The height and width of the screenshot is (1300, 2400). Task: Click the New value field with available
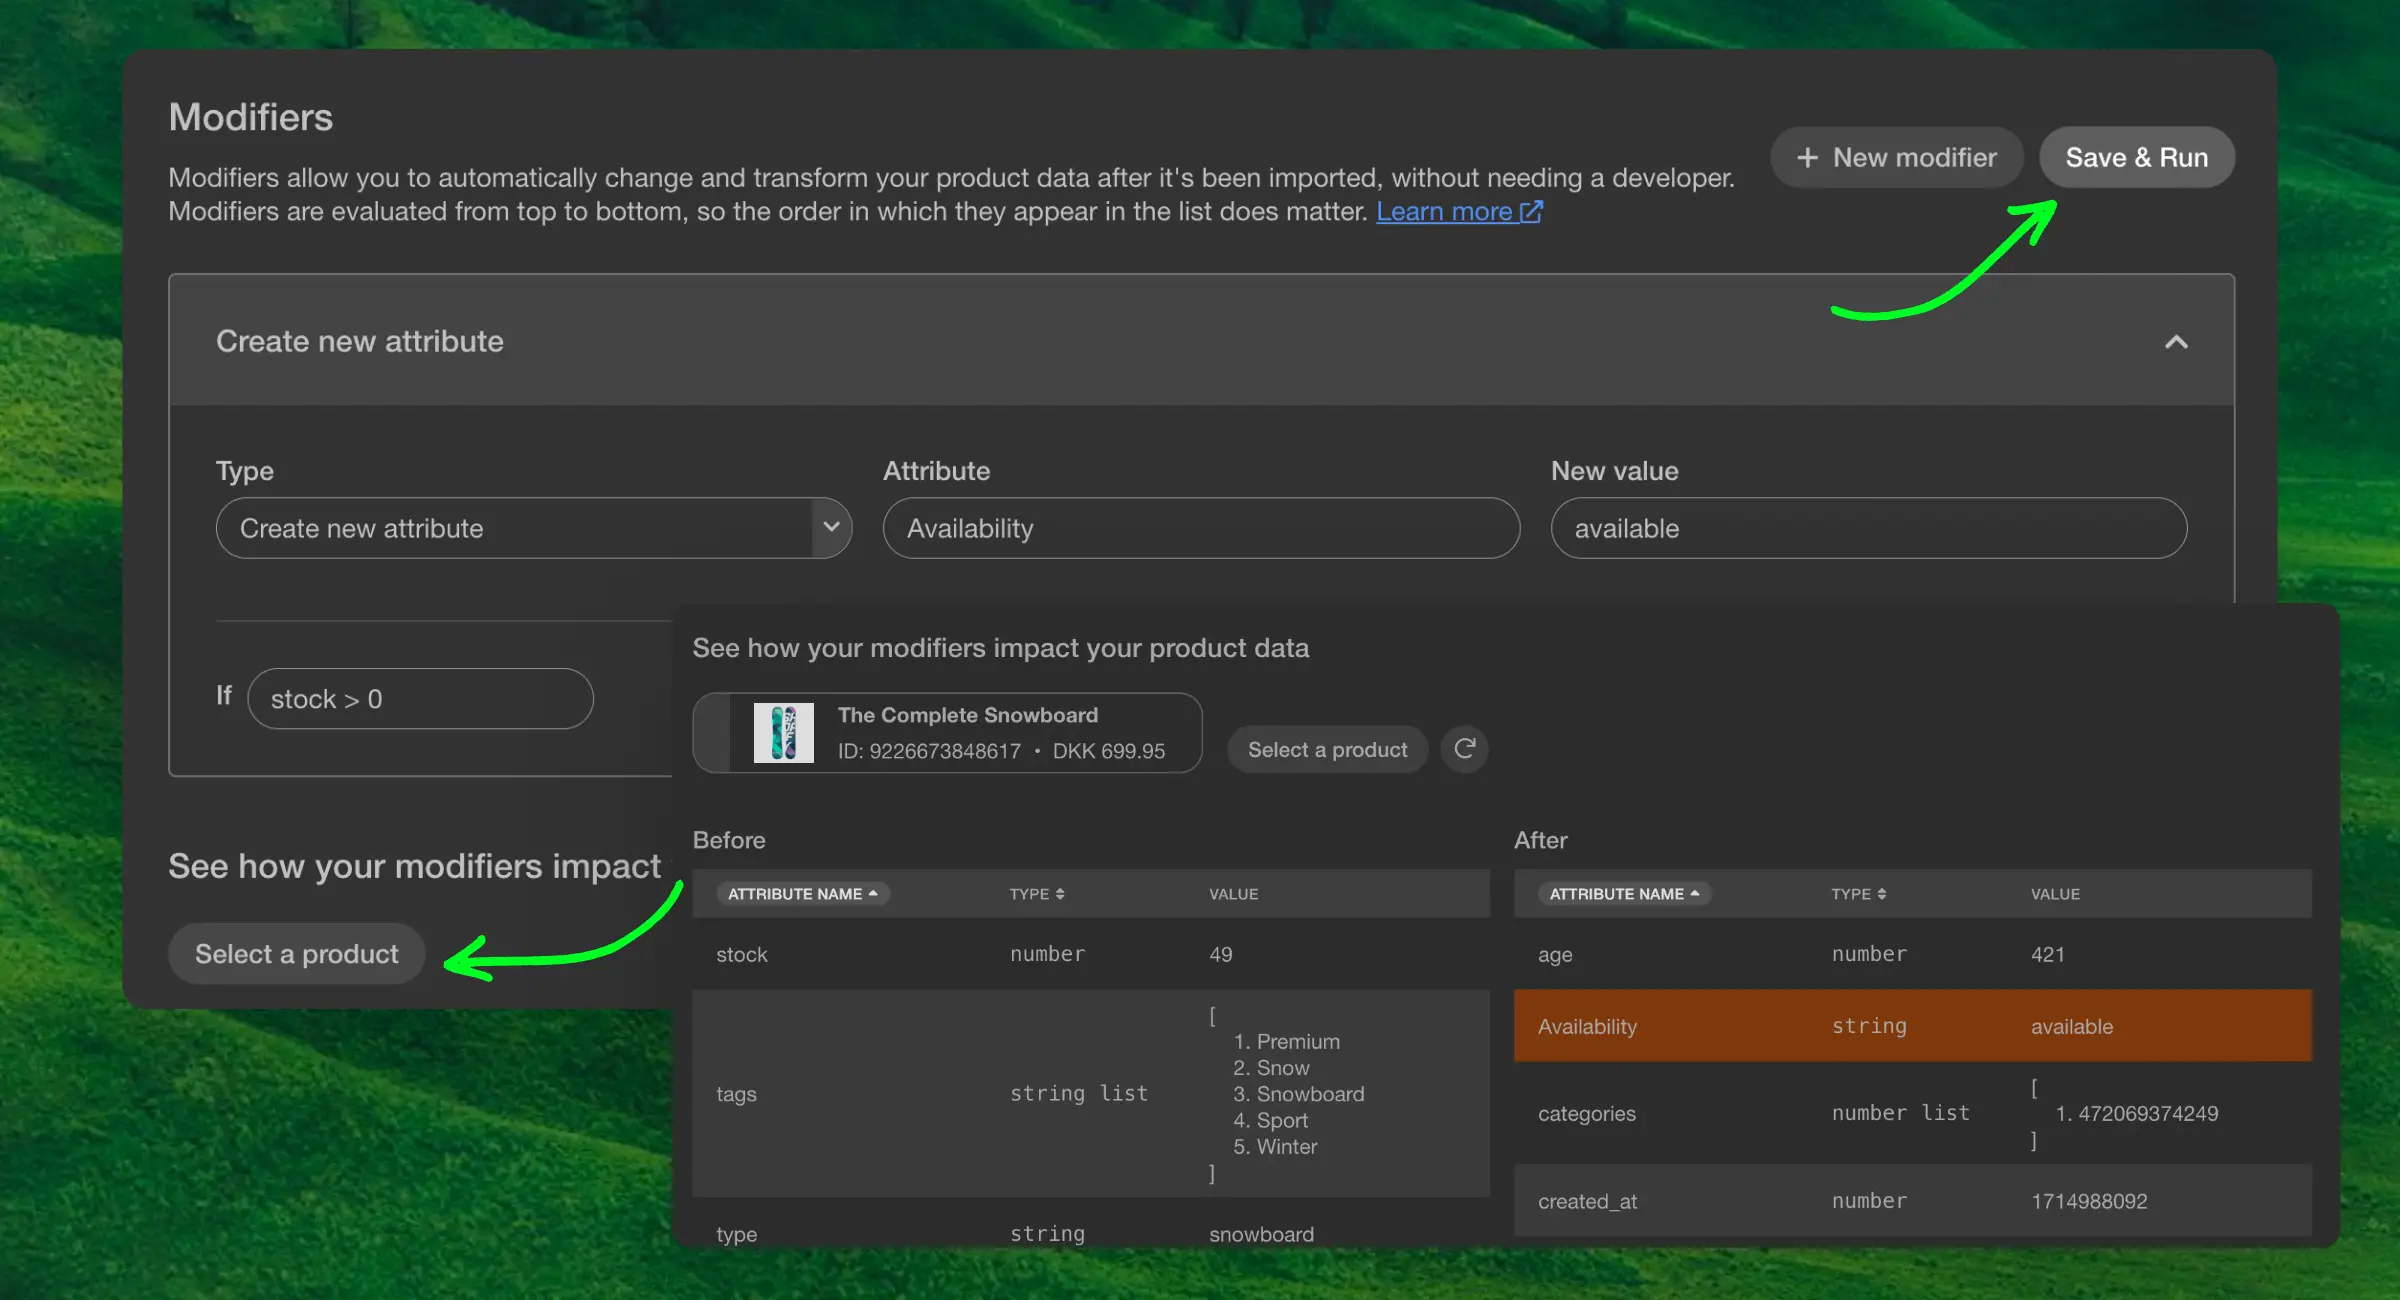(x=1868, y=528)
